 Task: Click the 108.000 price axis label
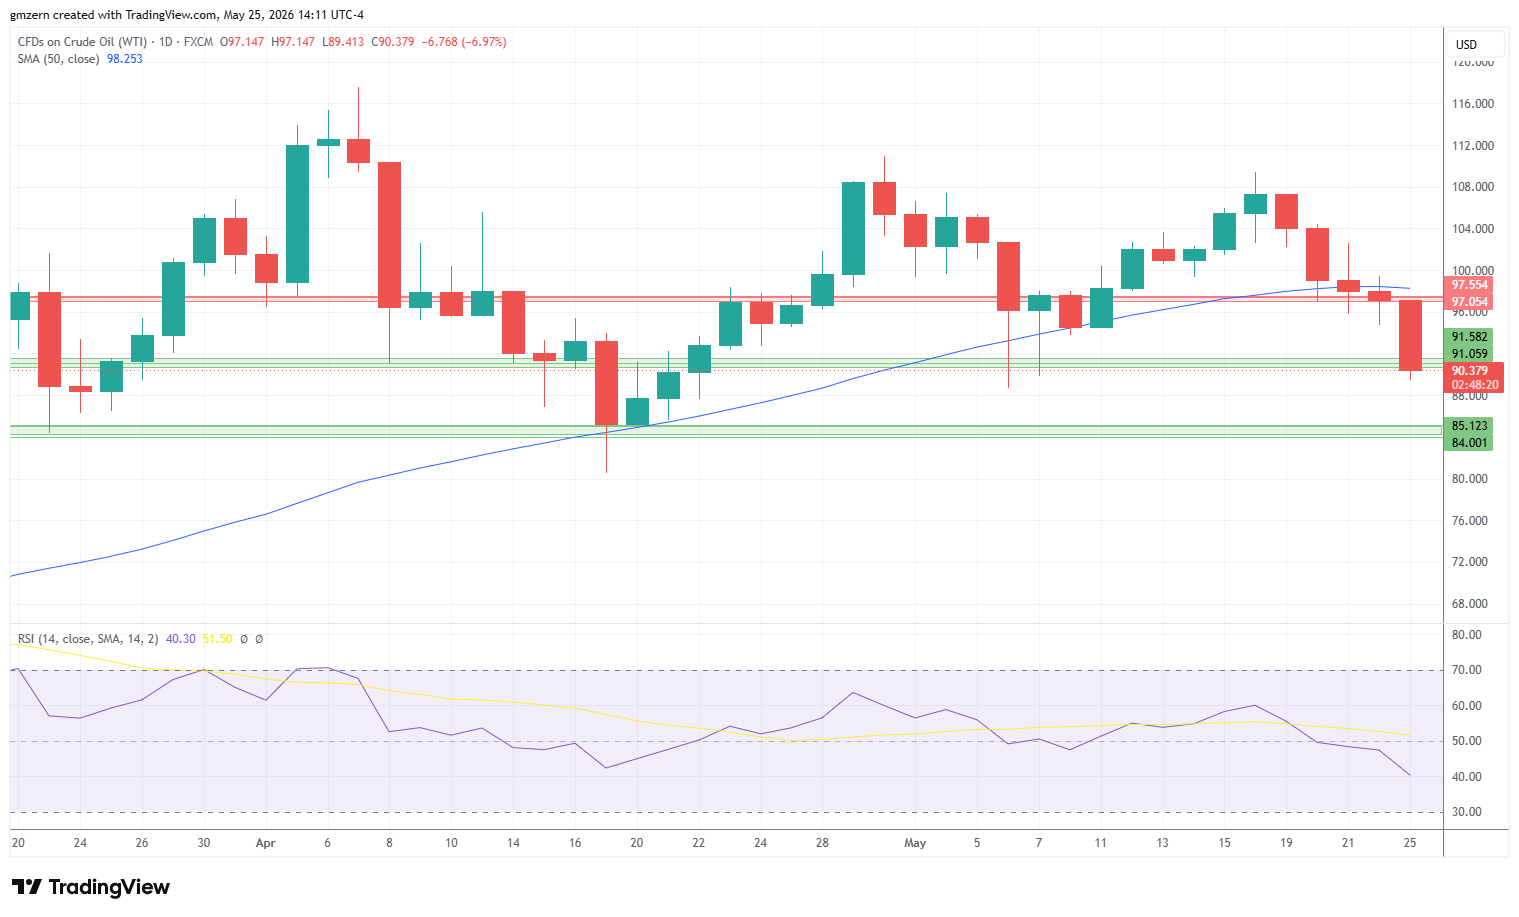(1473, 187)
